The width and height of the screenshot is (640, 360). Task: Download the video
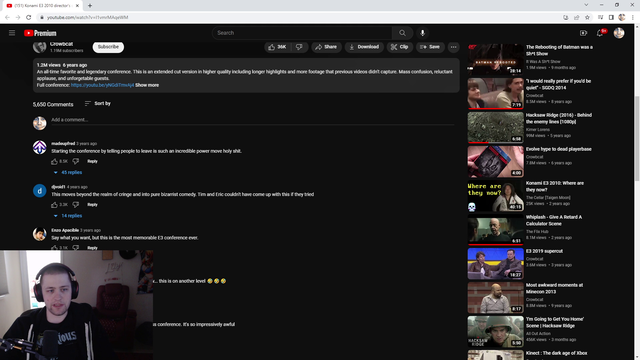click(364, 47)
